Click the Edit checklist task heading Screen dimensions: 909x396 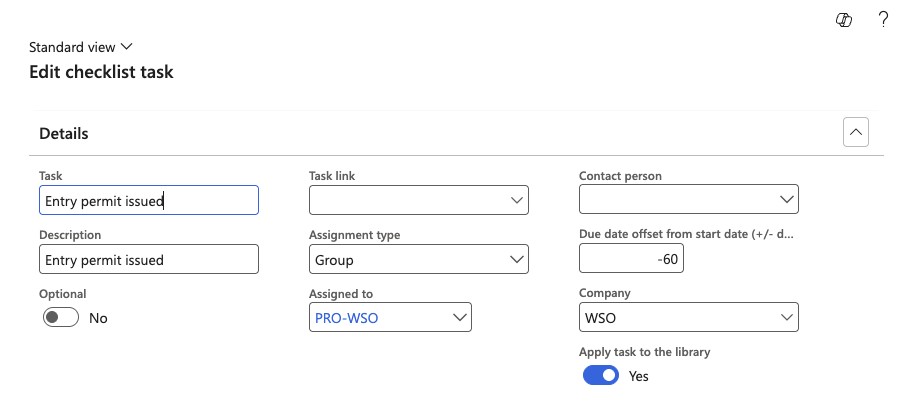click(x=101, y=72)
